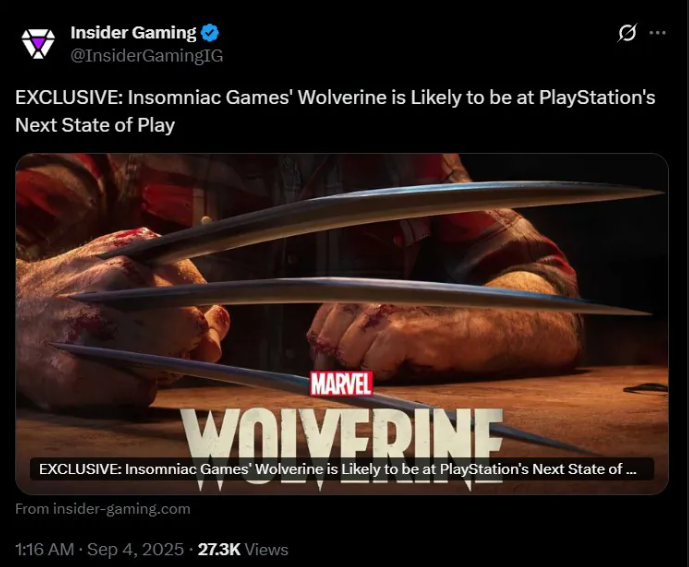The width and height of the screenshot is (689, 567).
Task: Open the 'From insider-gaming.com' source link
Action: (x=103, y=509)
